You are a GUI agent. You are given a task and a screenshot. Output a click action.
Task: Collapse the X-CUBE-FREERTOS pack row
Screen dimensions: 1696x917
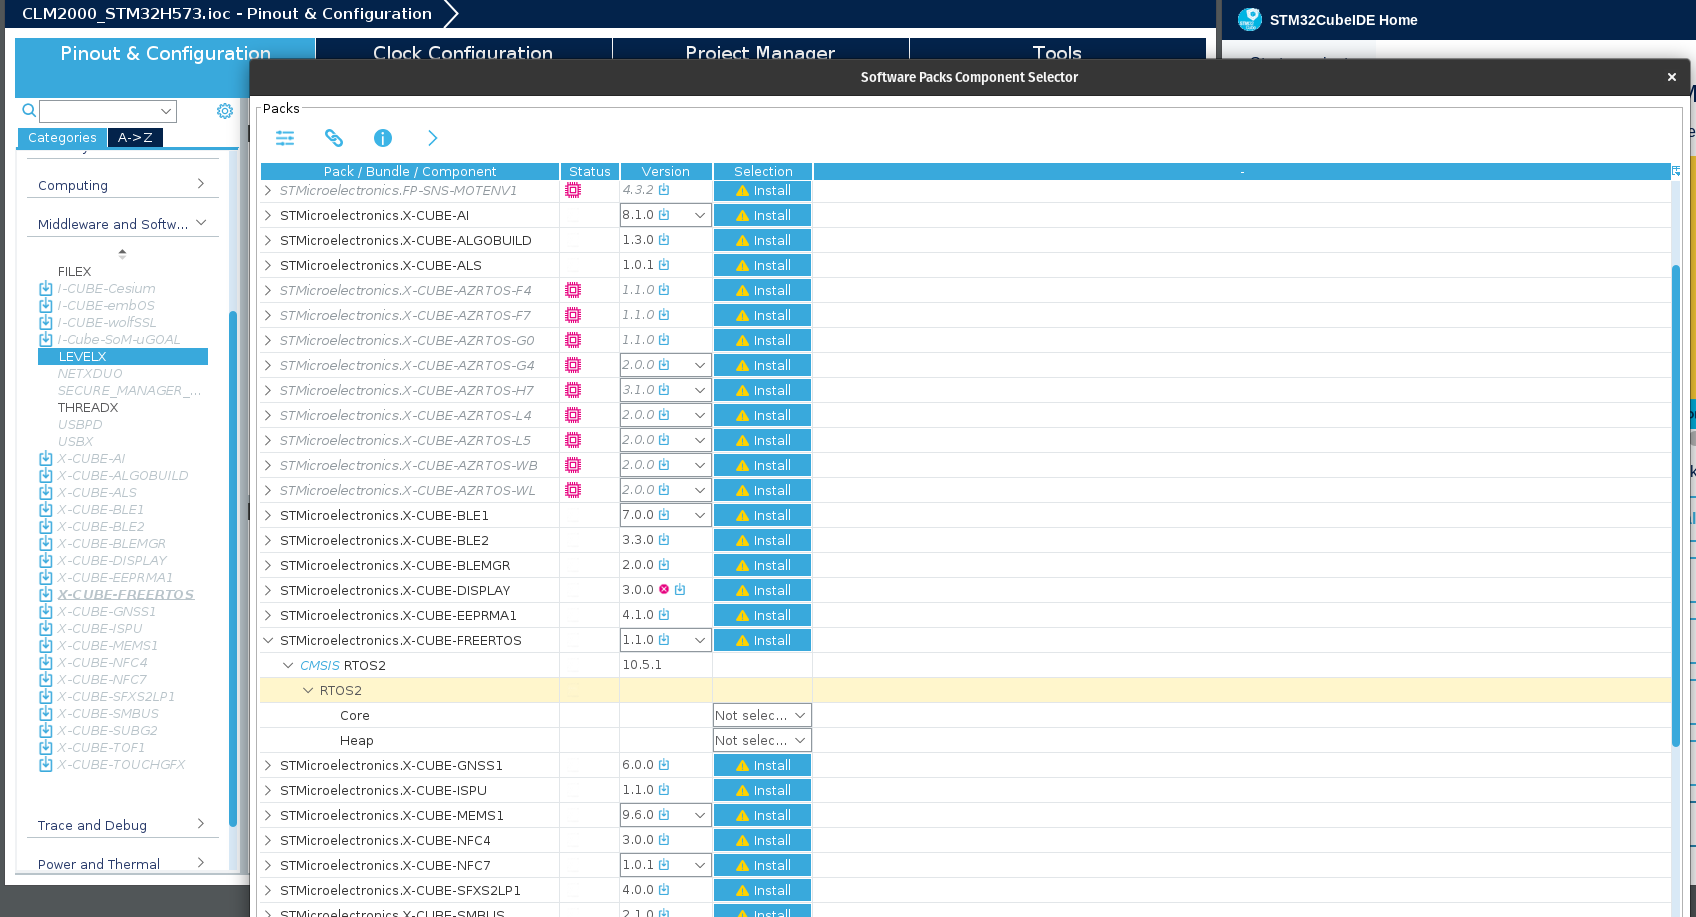click(x=268, y=640)
